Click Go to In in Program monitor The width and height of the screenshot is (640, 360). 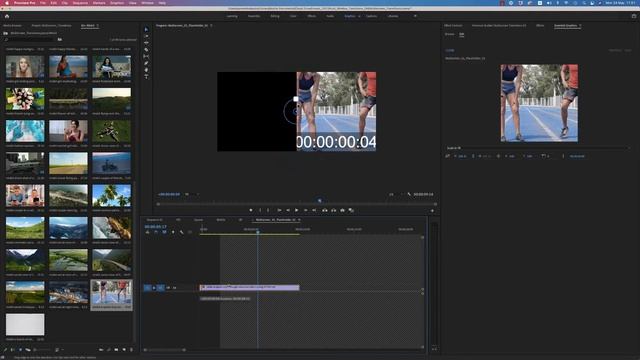(279, 210)
